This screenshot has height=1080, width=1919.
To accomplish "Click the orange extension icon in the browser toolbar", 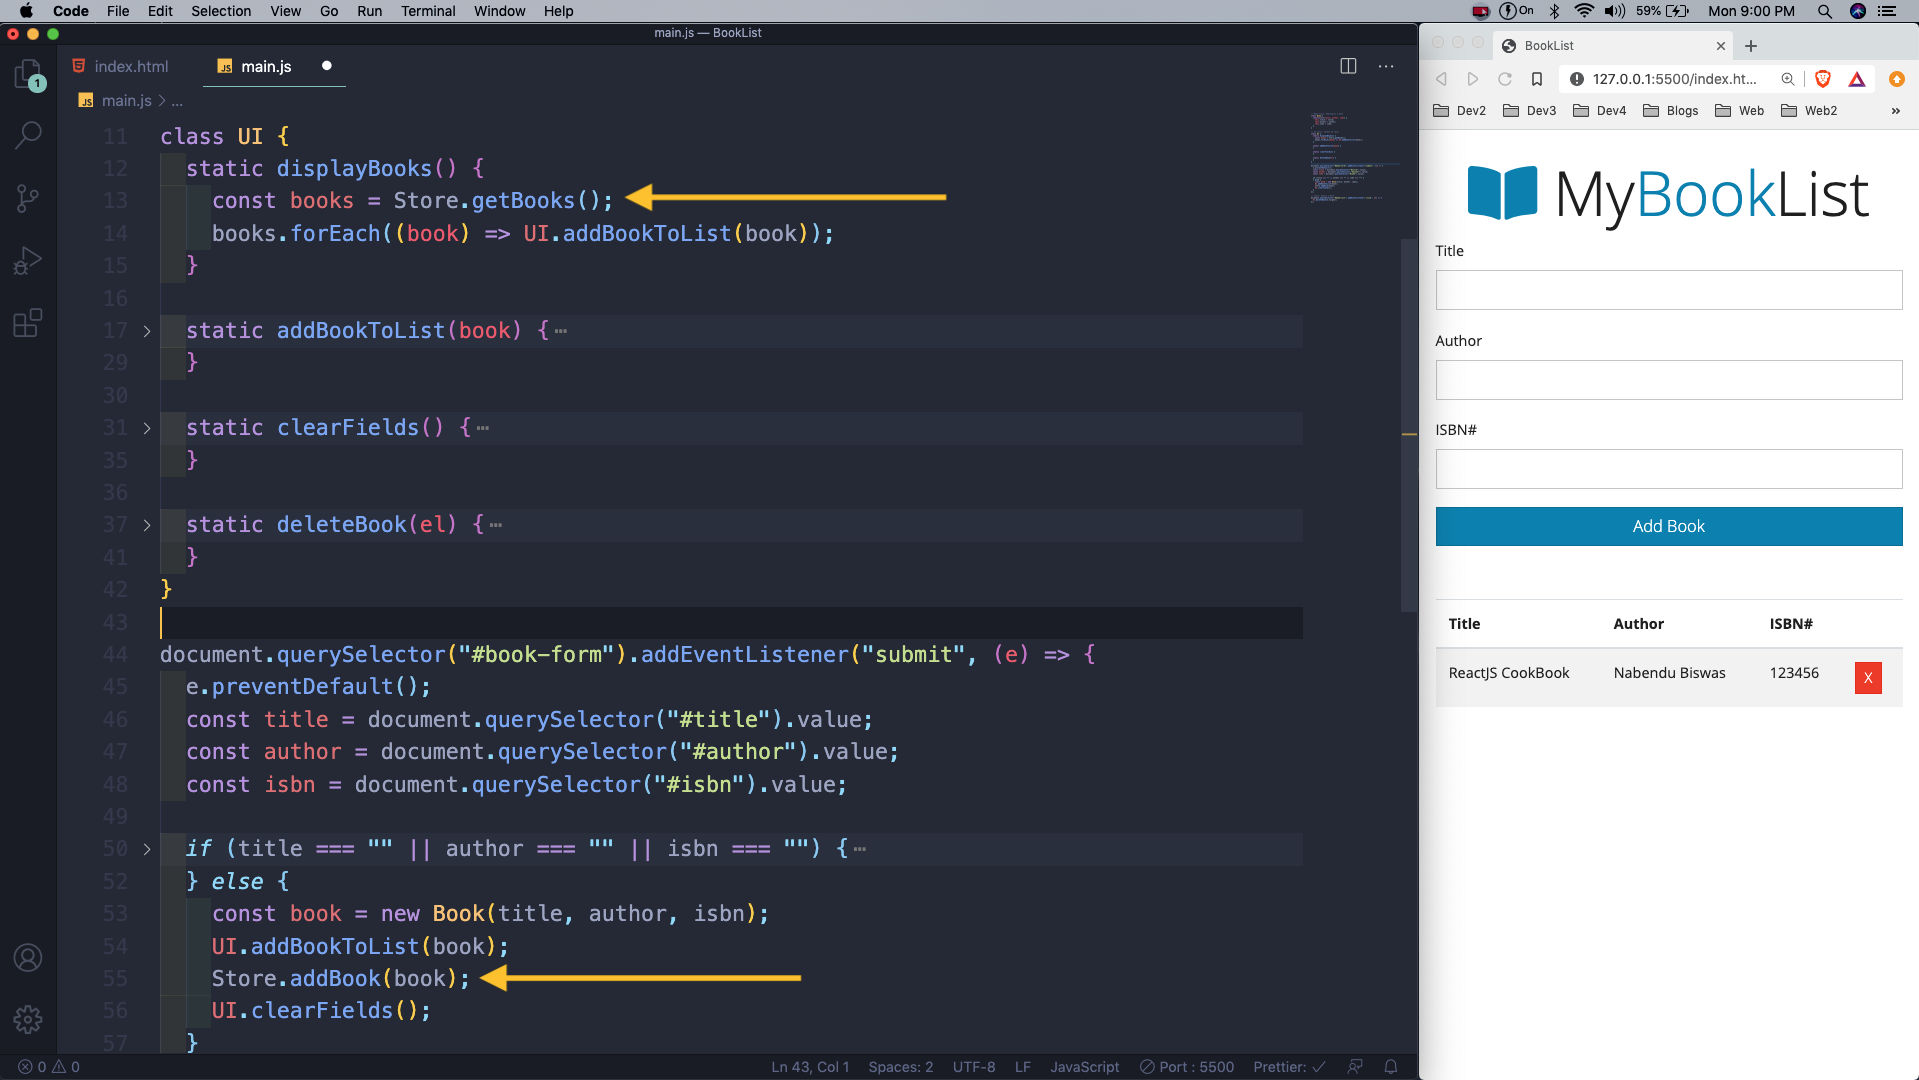I will tap(1897, 79).
